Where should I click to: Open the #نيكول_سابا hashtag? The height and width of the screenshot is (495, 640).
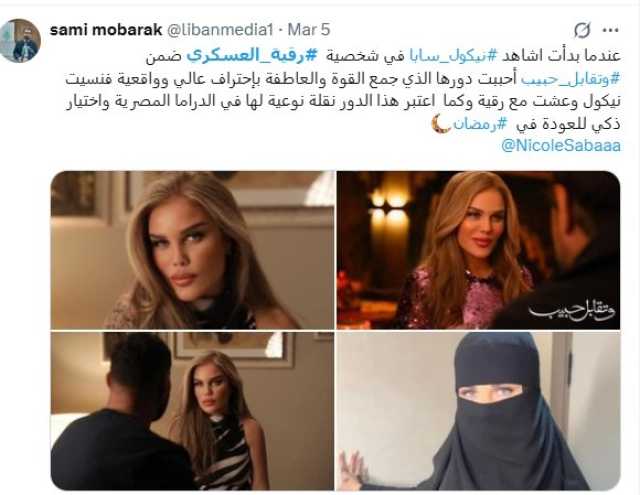451,56
